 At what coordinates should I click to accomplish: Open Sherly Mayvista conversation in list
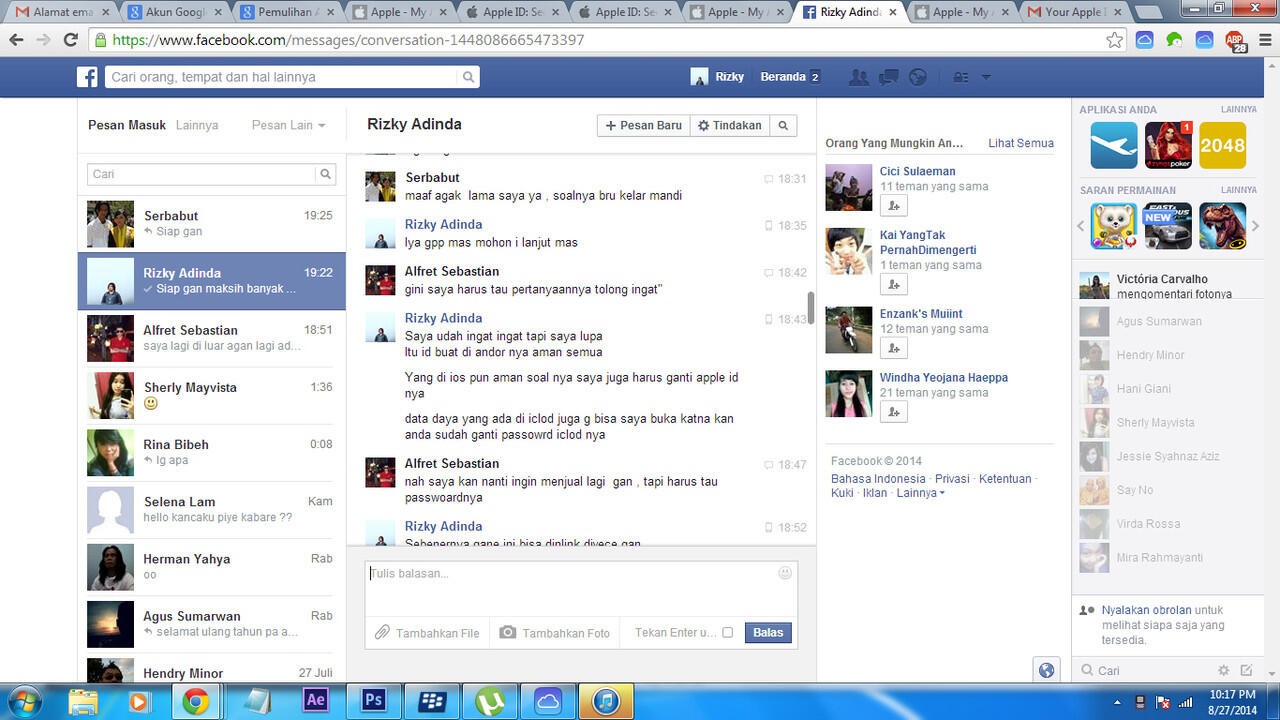point(212,395)
